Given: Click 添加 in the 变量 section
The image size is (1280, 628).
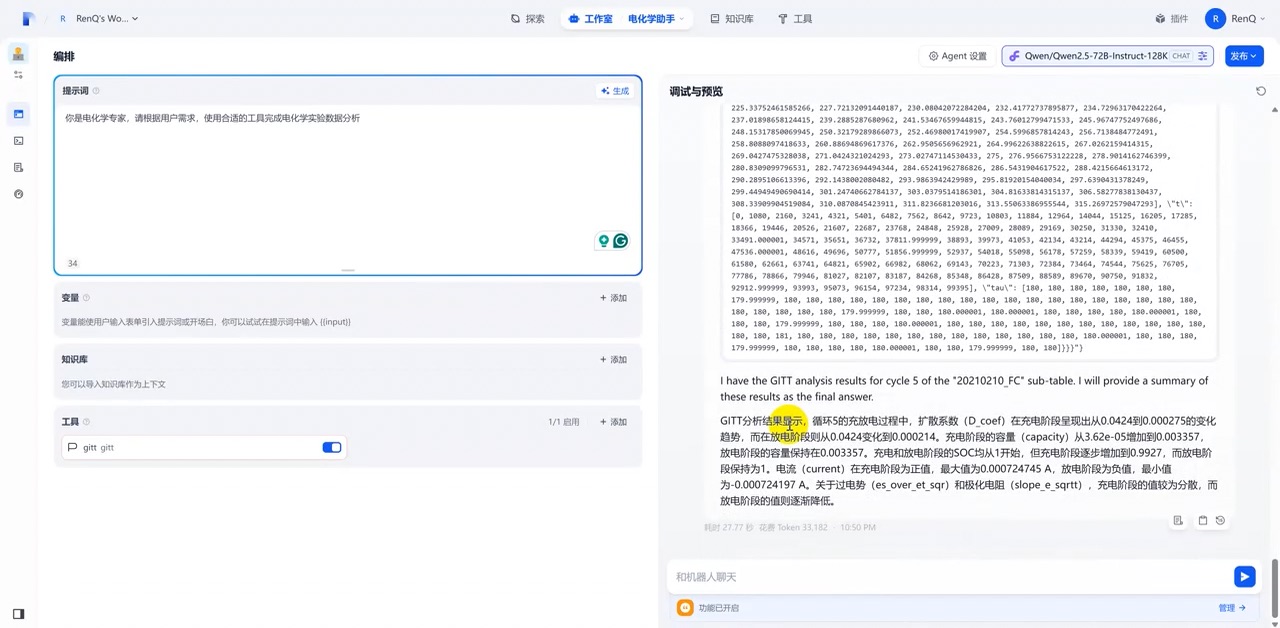Looking at the screenshot, I should coord(613,298).
